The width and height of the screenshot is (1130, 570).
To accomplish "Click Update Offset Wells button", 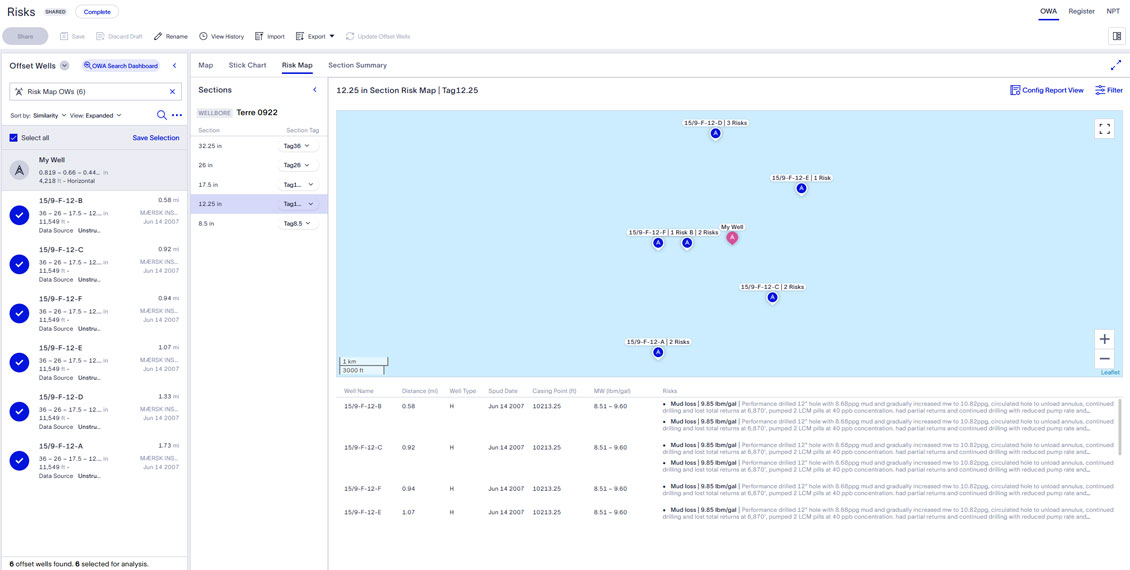I will (378, 36).
